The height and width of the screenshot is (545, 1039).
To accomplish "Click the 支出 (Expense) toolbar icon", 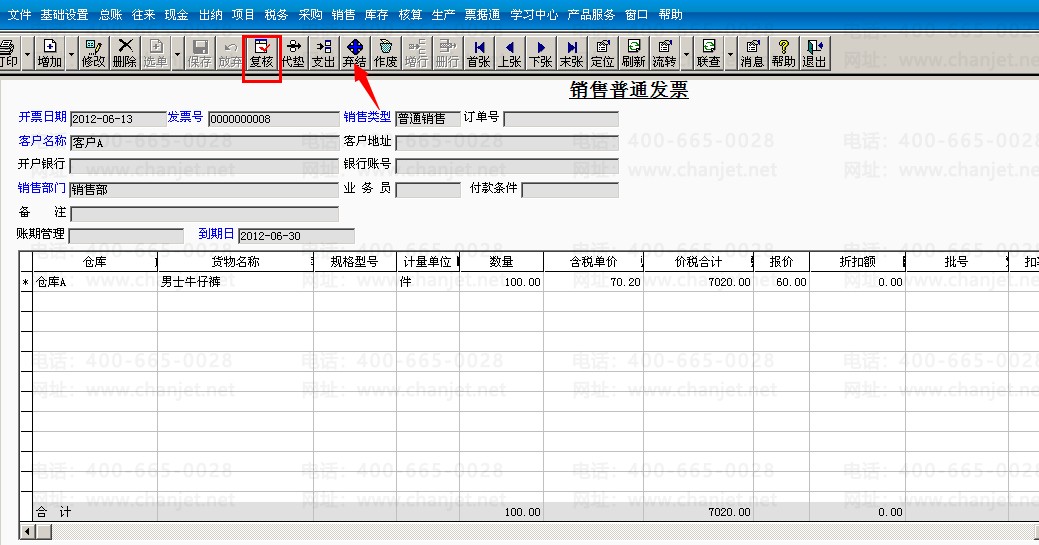I will click(323, 53).
